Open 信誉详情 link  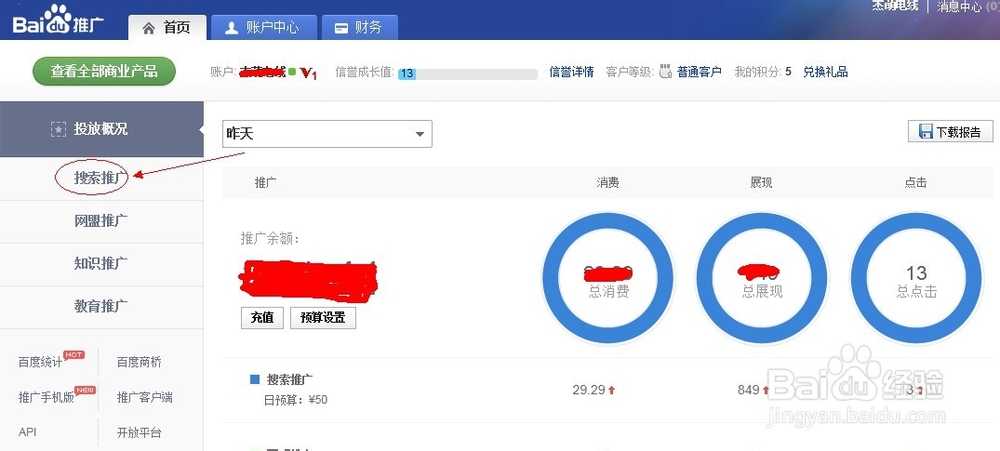(x=571, y=72)
